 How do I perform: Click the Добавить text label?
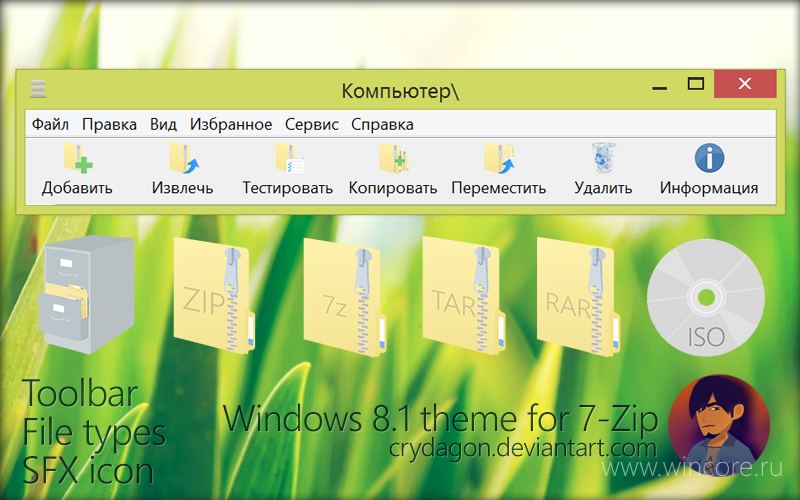coord(77,188)
